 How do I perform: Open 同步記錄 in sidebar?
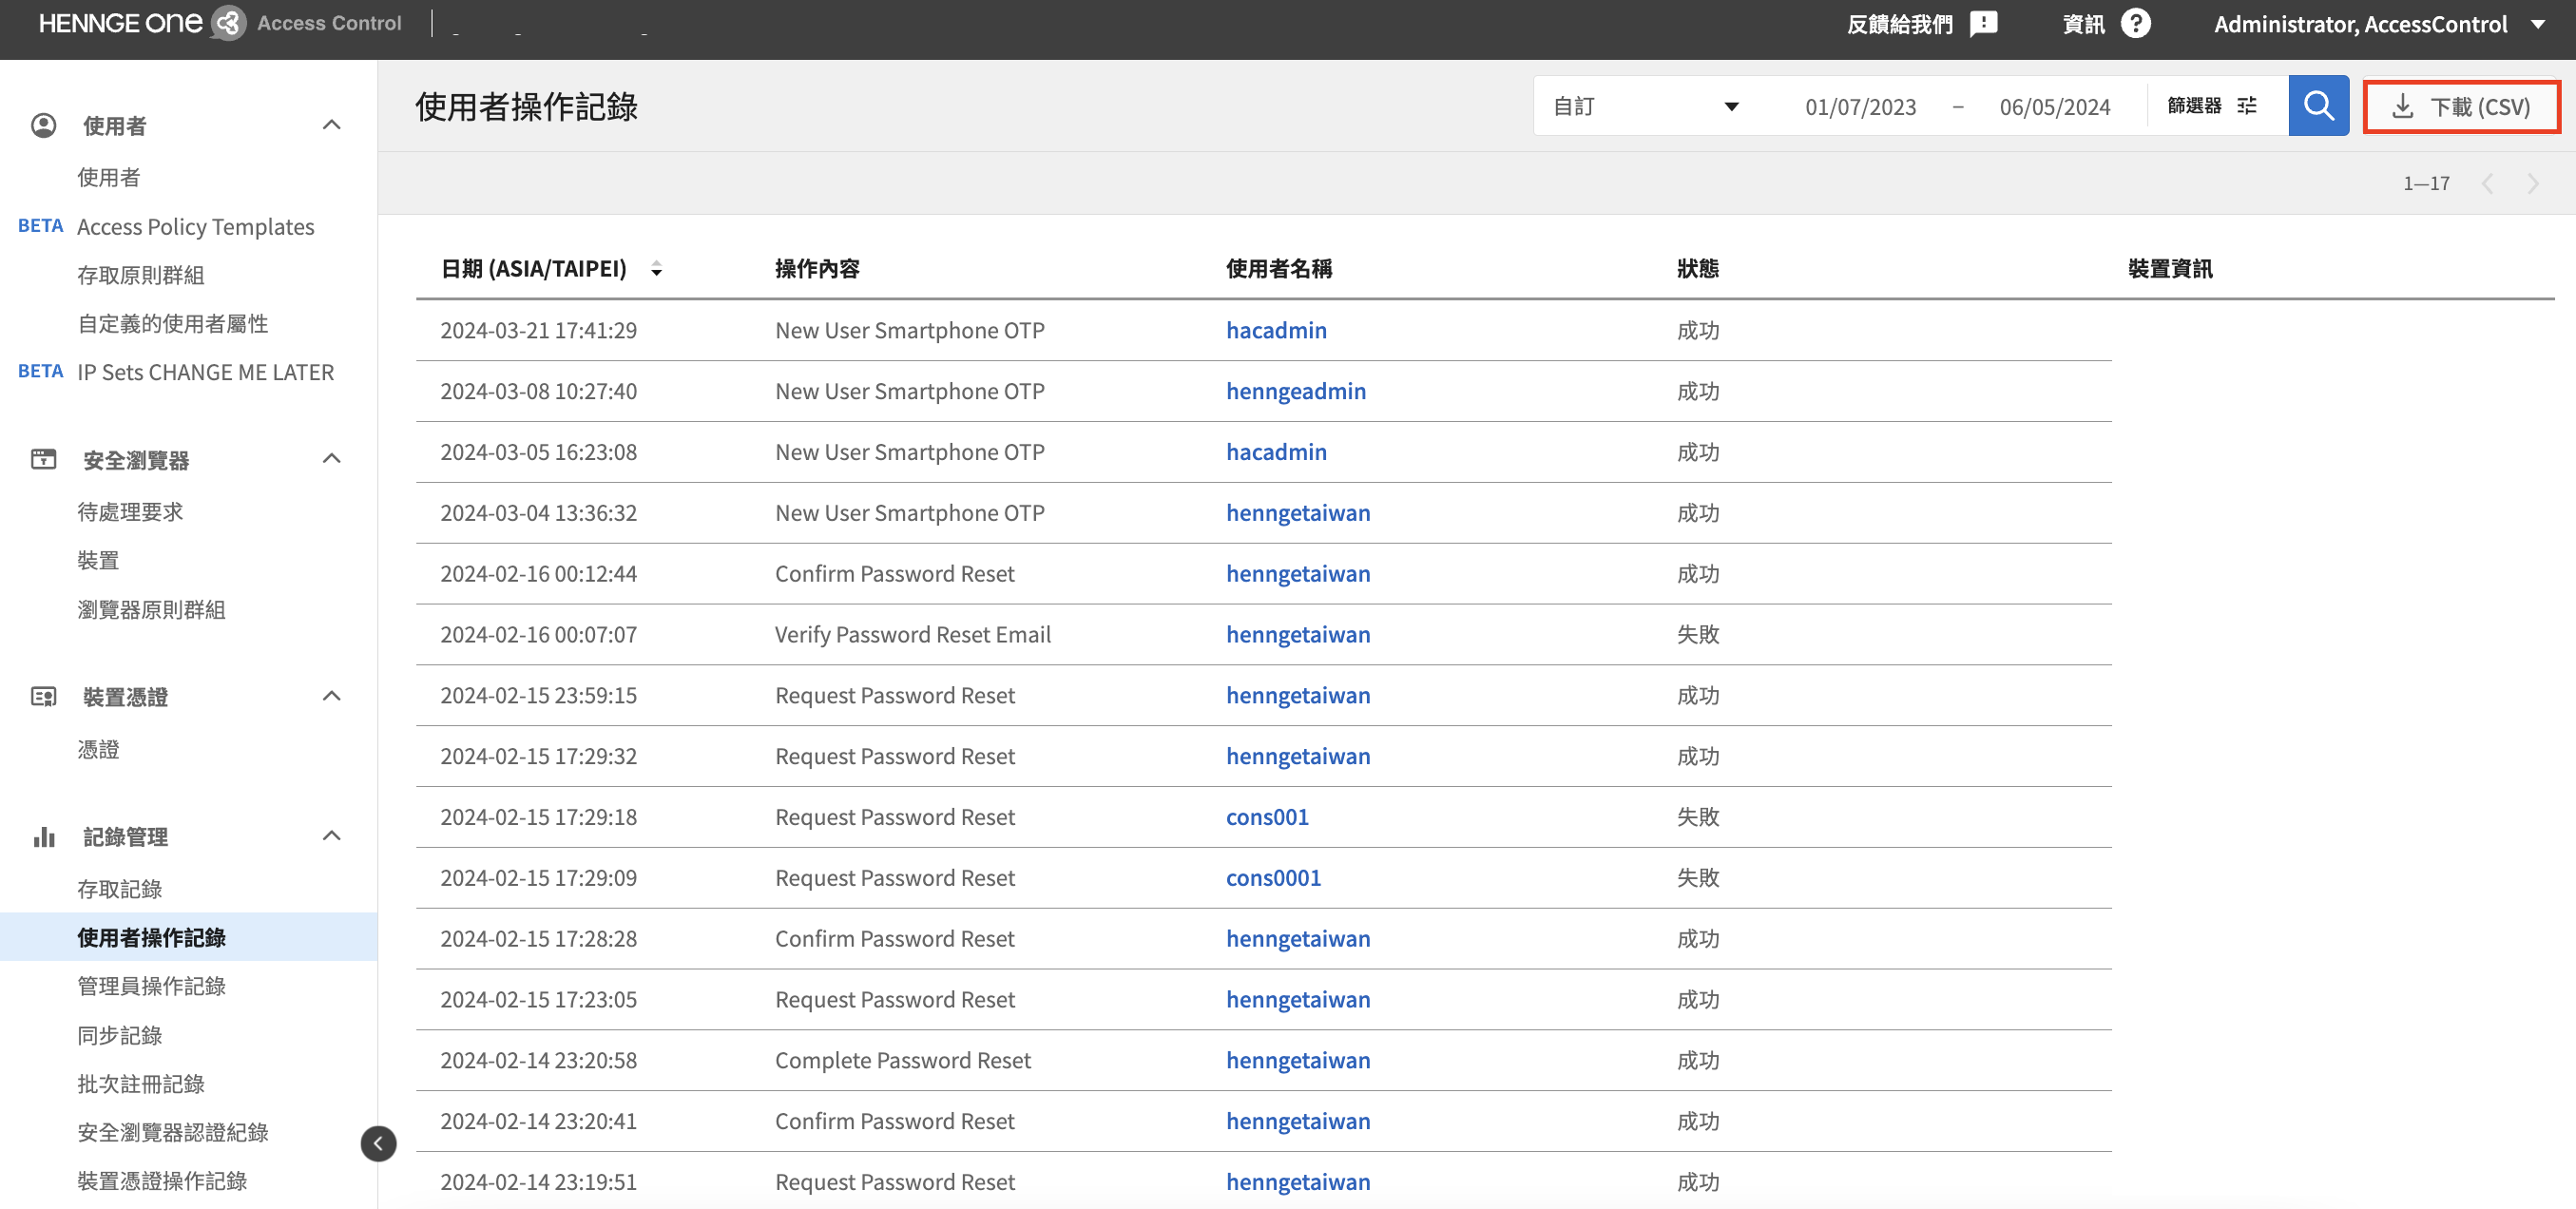(120, 1035)
